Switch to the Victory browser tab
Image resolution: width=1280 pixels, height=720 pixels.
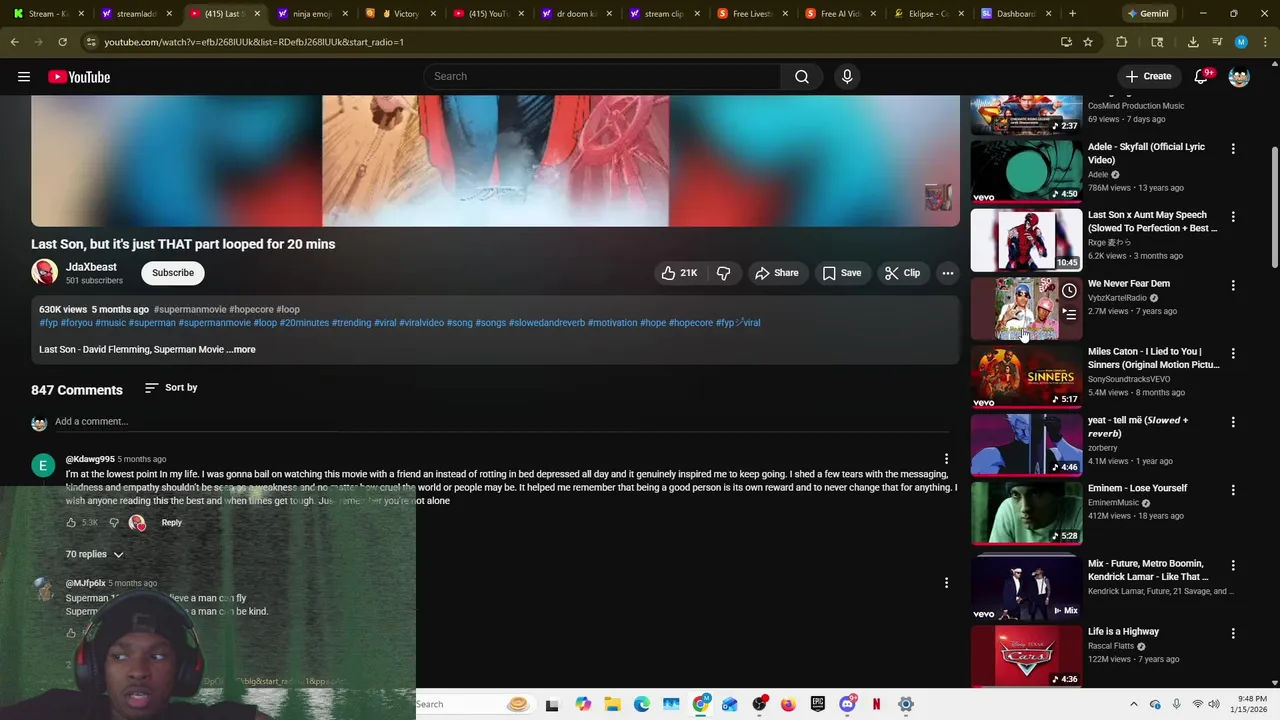(400, 14)
